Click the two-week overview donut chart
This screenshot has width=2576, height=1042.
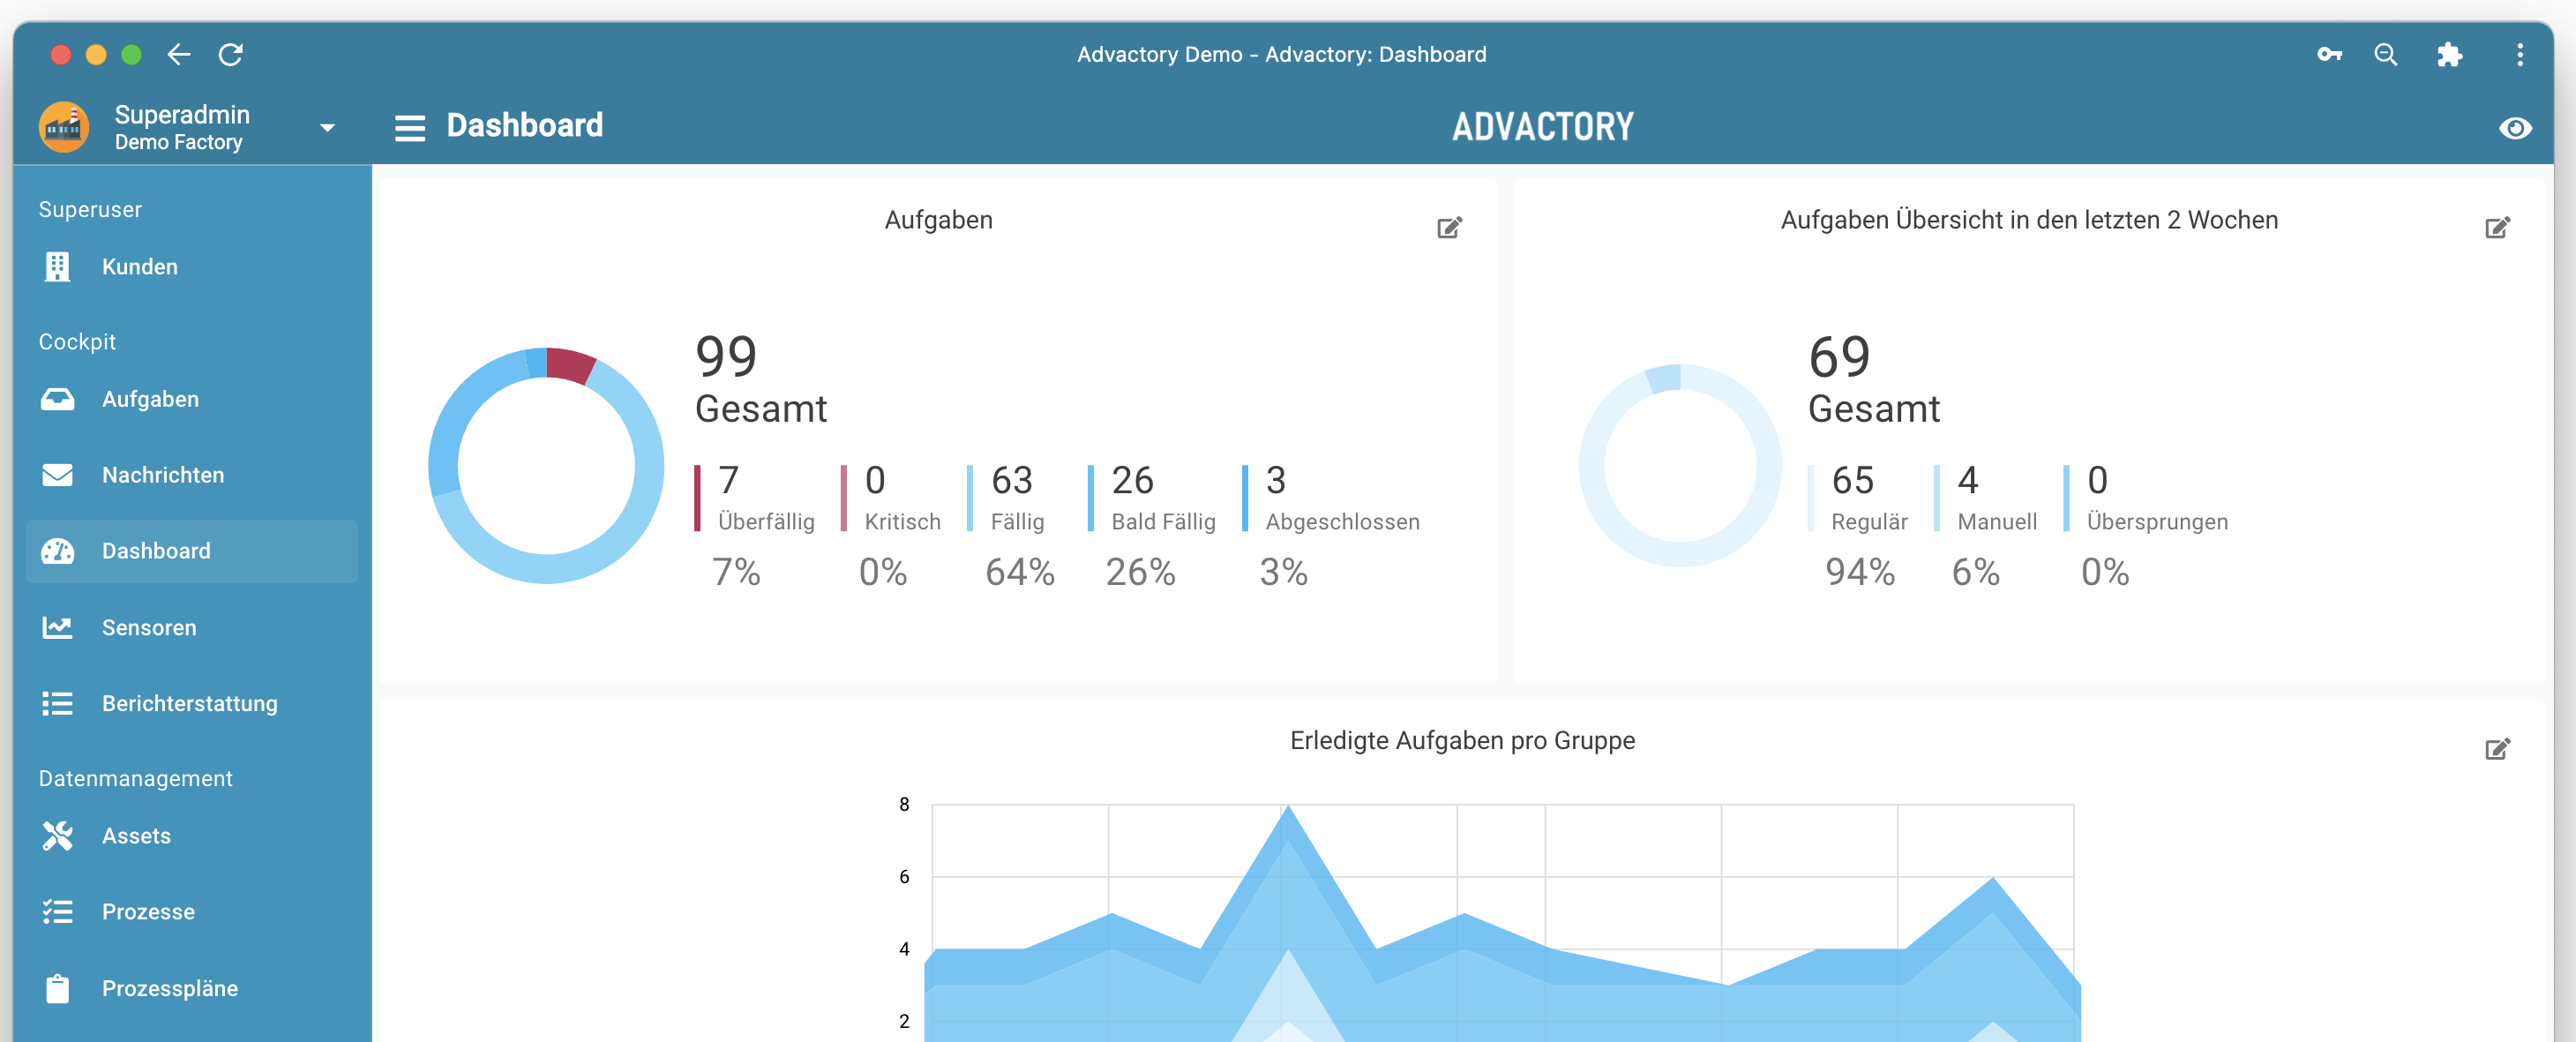pos(1680,466)
